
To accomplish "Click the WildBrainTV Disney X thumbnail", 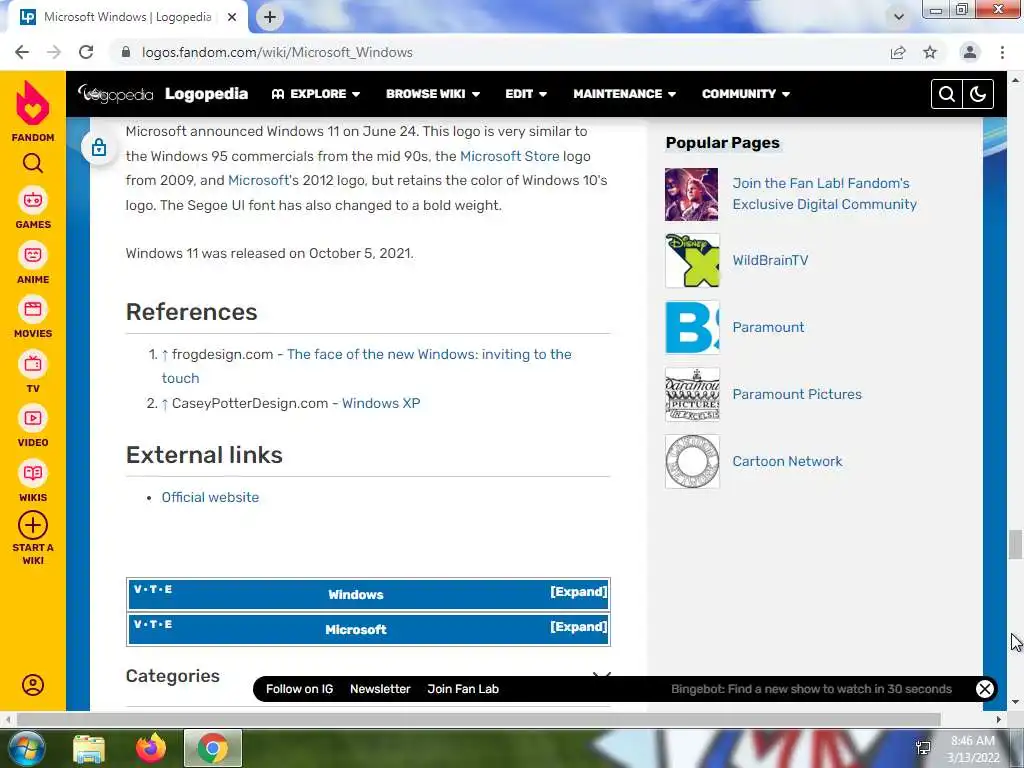I will [692, 260].
